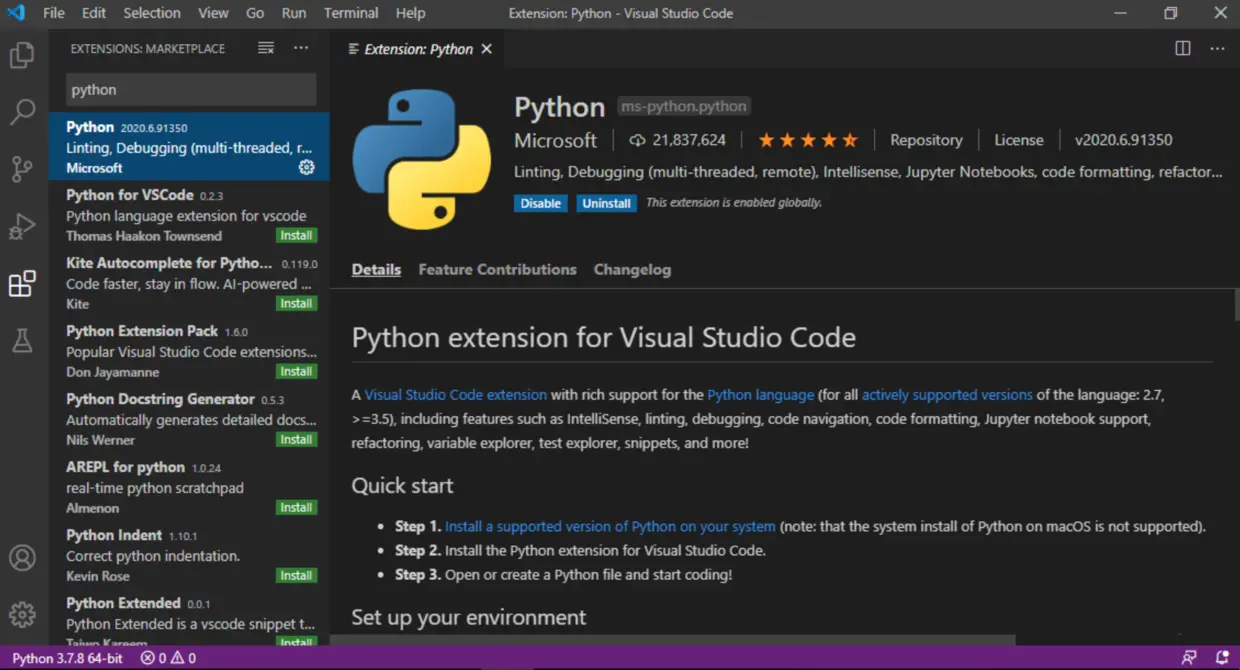Click the Accounts icon in activity bar
1240x670 pixels.
(22, 558)
